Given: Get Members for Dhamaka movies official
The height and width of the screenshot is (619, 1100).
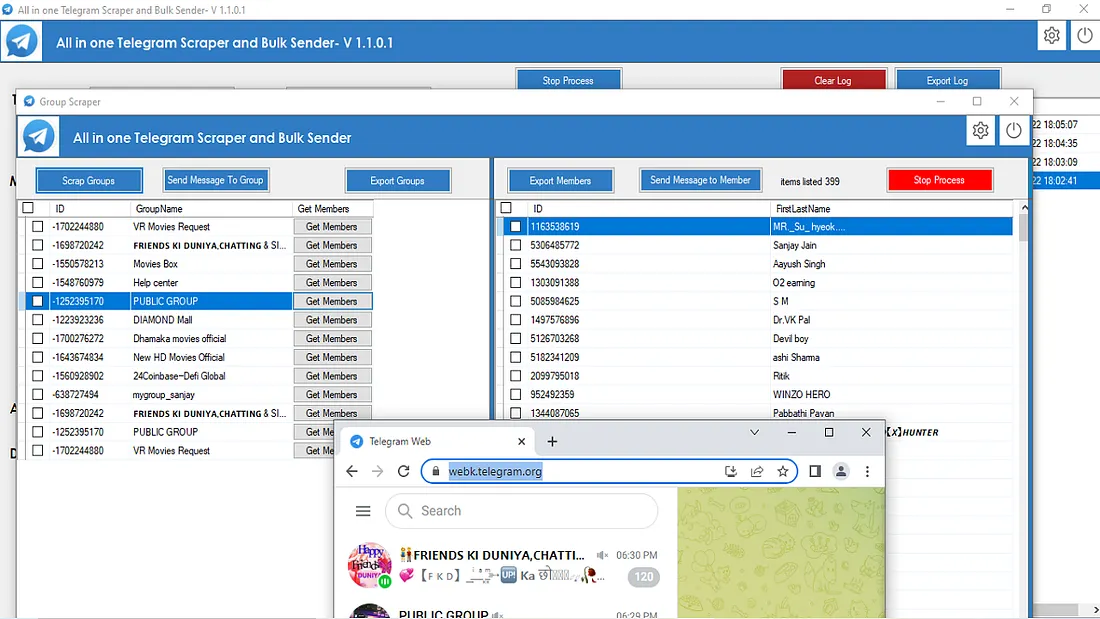Looking at the screenshot, I should pyautogui.click(x=332, y=338).
